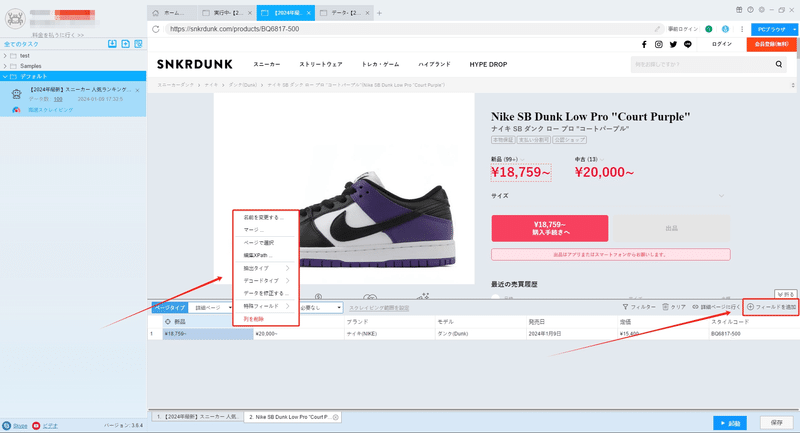The image size is (800, 433).
Task: Click the Twitter bird icon
Action: [x=673, y=44]
